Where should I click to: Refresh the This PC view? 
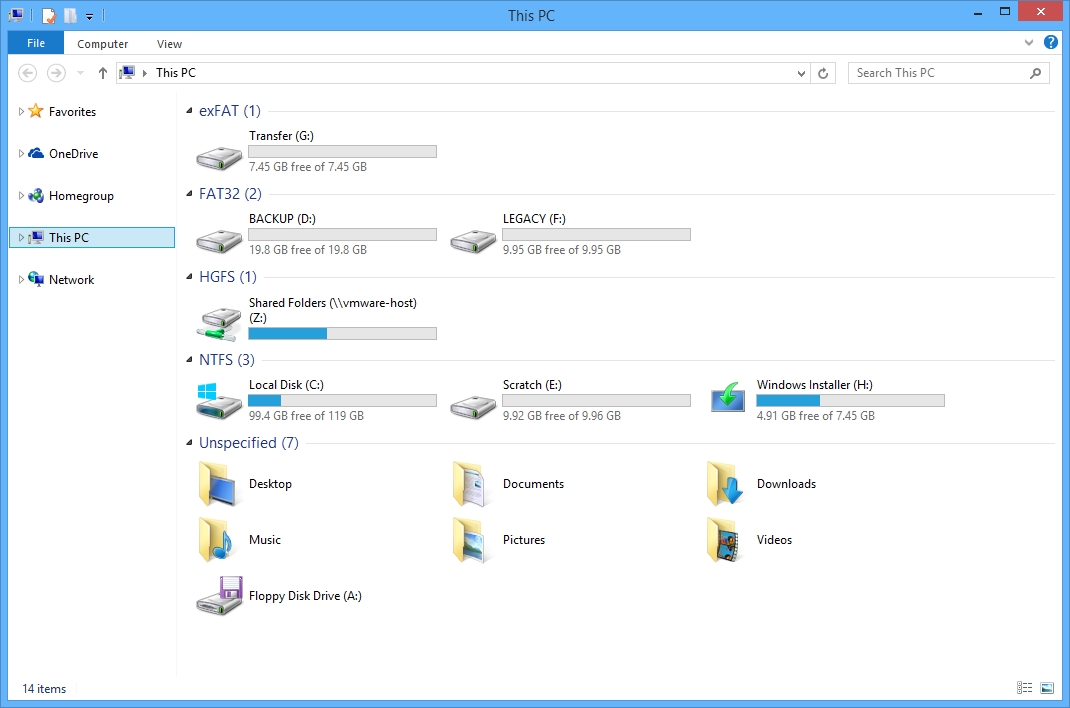coord(823,73)
